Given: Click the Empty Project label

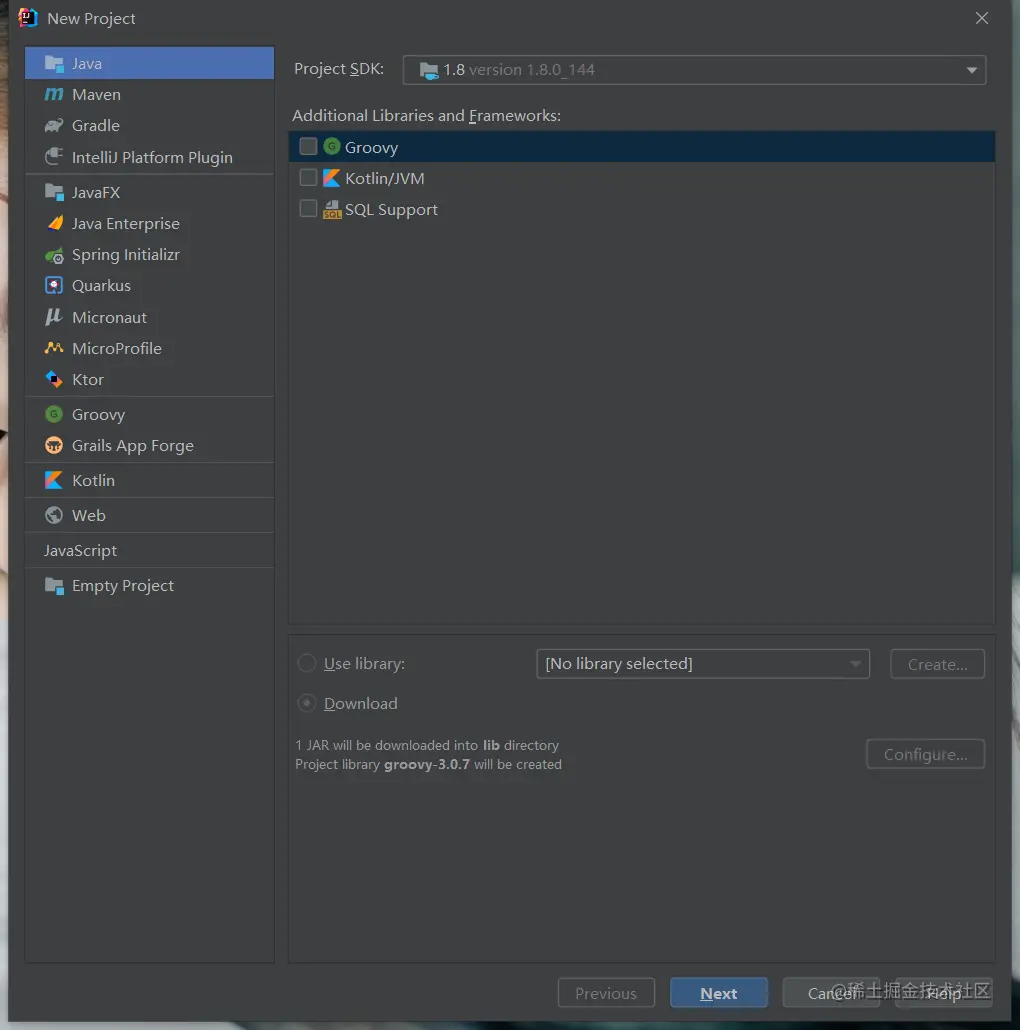Looking at the screenshot, I should coord(123,586).
